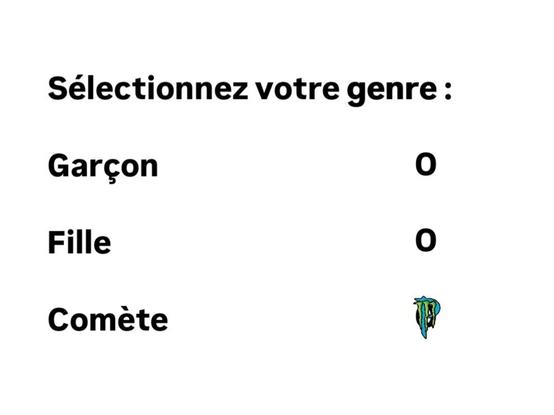
Task: Mark Garçon as your gender
Action: click(426, 164)
